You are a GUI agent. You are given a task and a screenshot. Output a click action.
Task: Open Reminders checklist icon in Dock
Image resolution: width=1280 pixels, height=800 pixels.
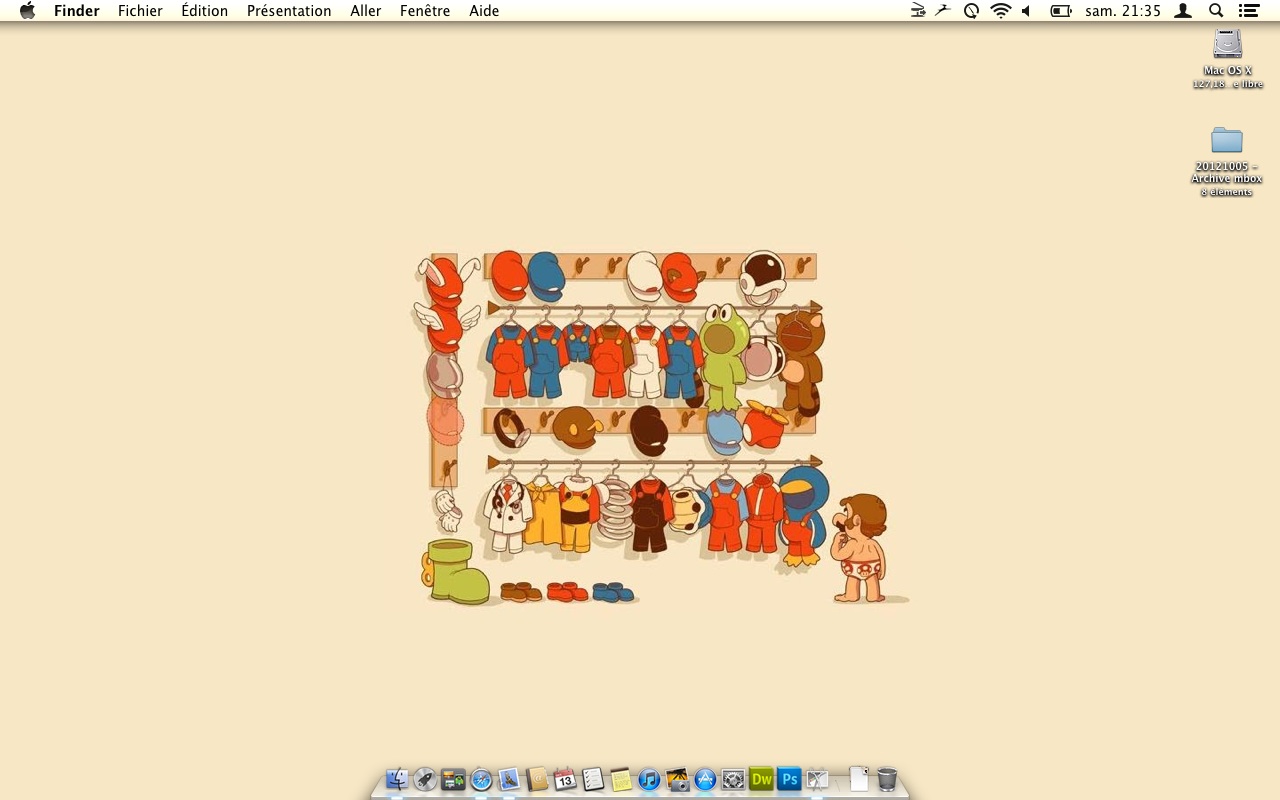coord(594,779)
